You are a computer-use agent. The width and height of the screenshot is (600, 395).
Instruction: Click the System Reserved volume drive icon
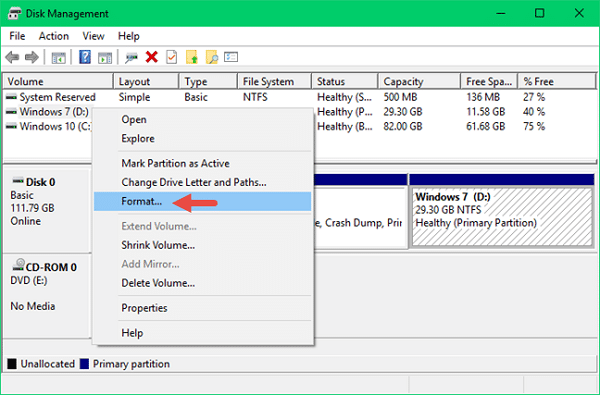tap(11, 97)
